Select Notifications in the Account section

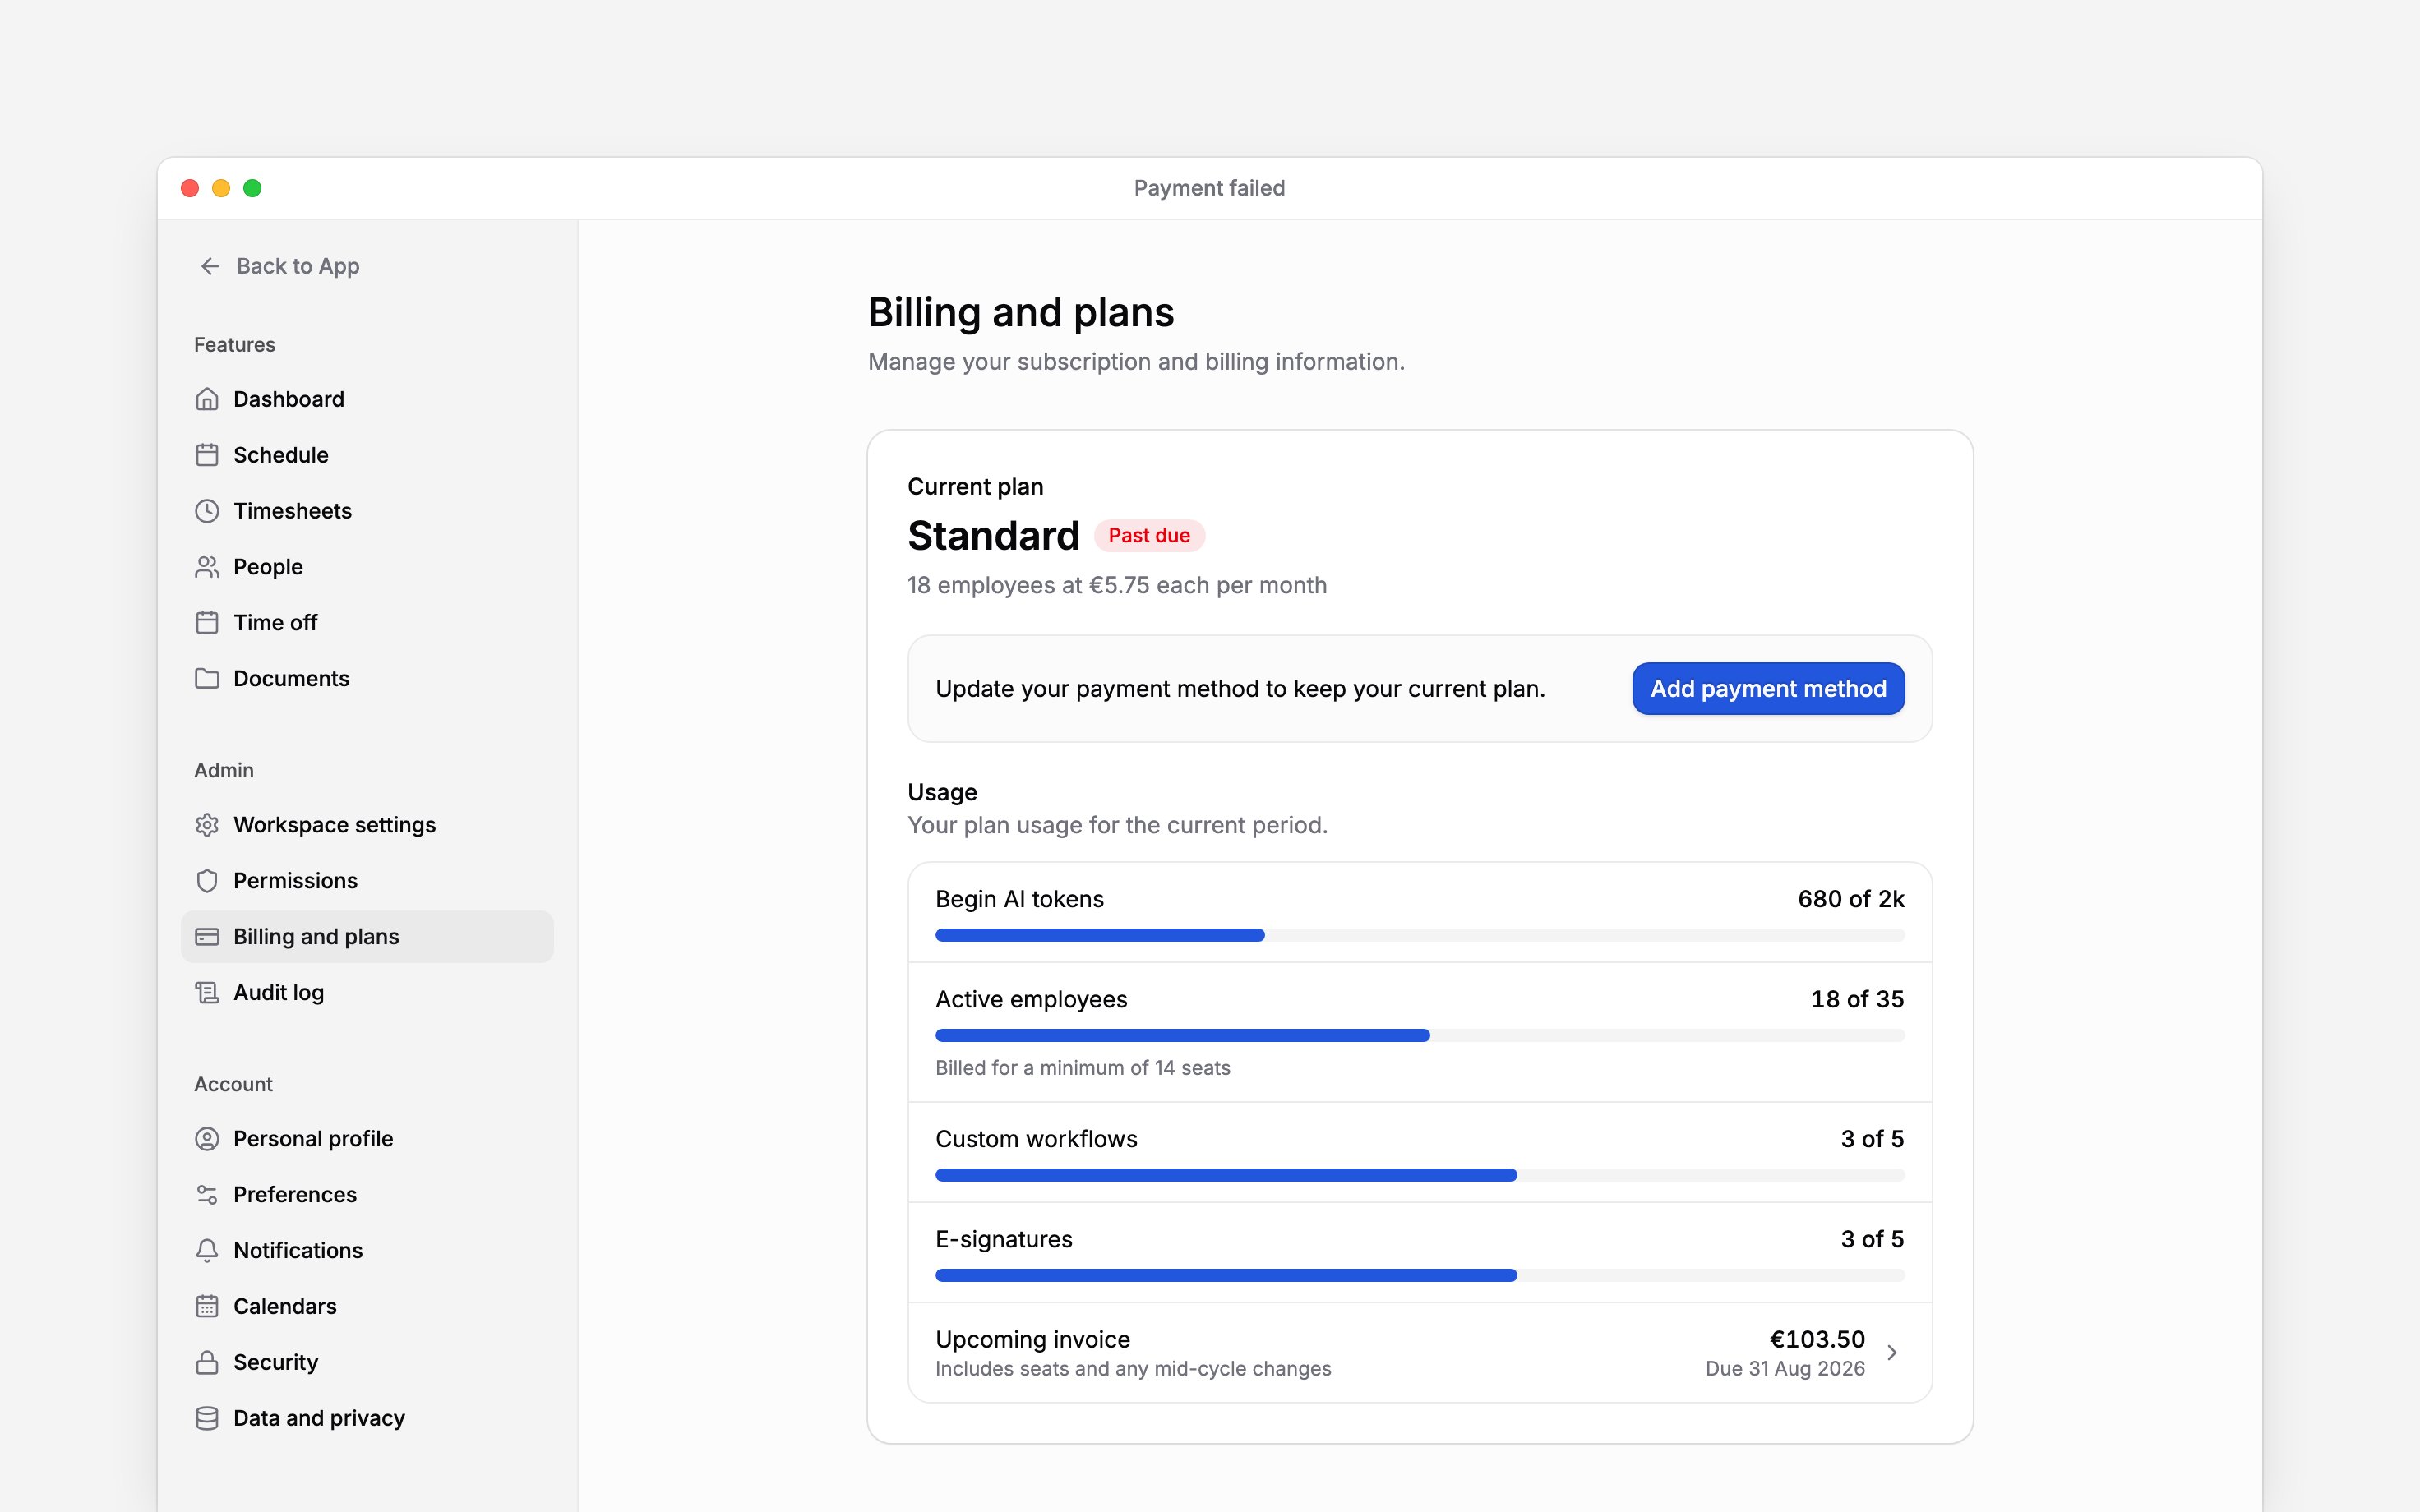[367, 1251]
